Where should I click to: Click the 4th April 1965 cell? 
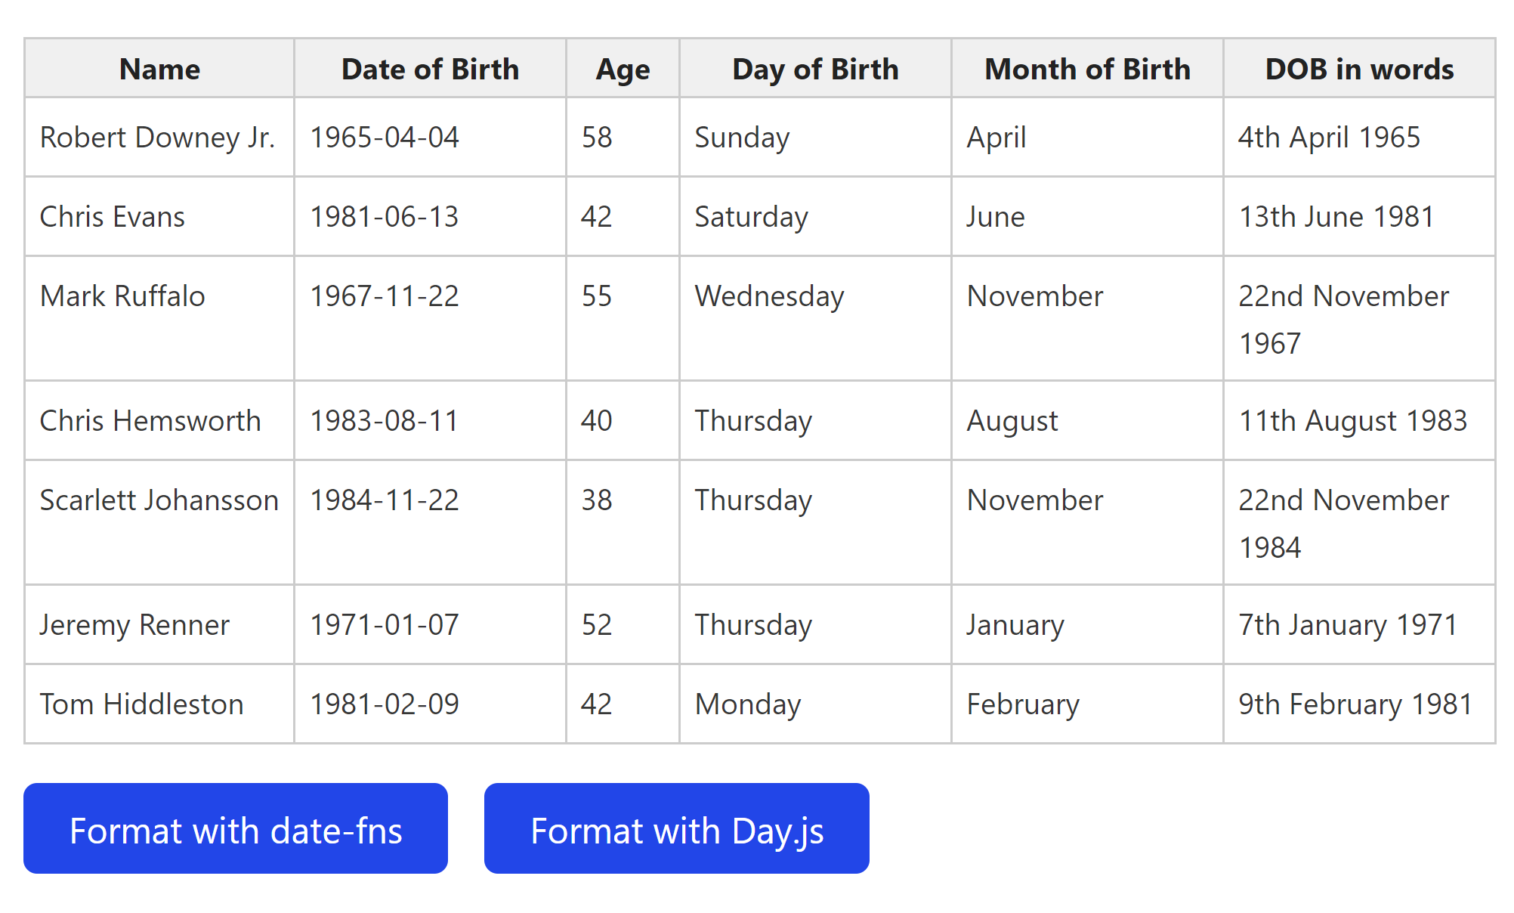click(x=1359, y=137)
